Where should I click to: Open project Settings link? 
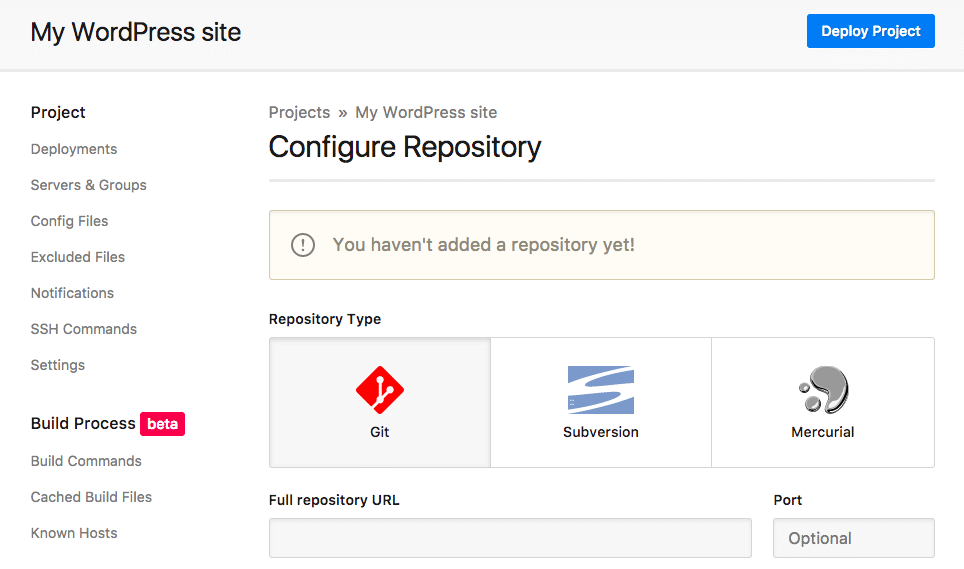58,365
